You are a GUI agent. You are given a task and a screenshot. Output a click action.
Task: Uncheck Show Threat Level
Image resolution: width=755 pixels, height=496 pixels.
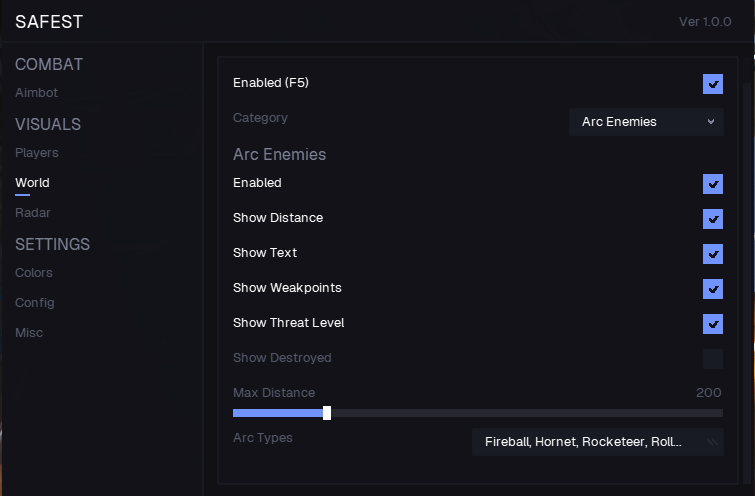click(x=713, y=324)
